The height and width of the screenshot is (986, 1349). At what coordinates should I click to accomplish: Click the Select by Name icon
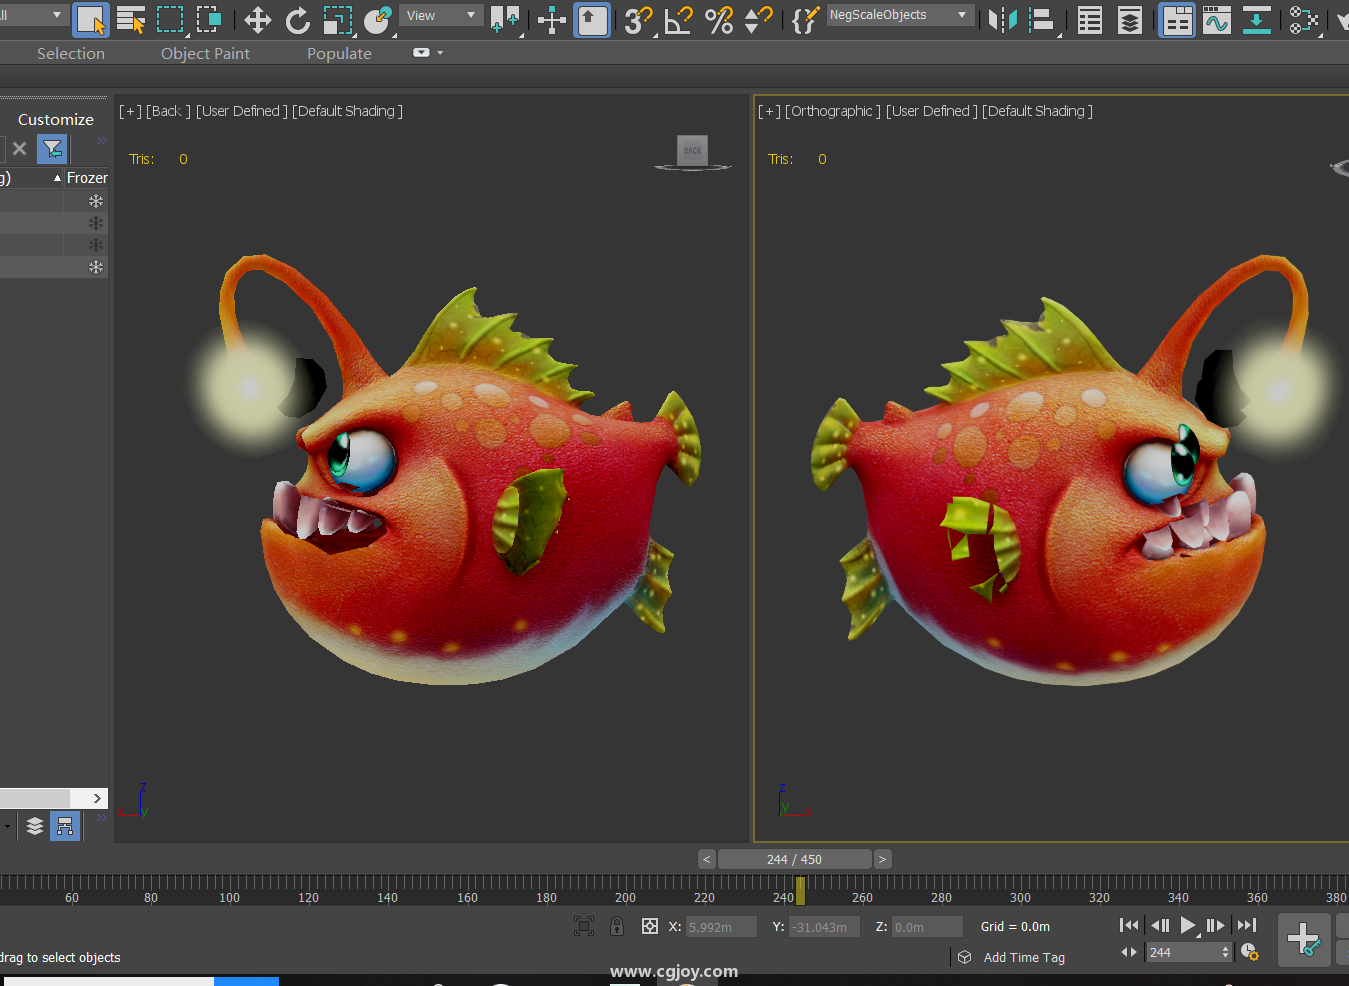(x=131, y=20)
